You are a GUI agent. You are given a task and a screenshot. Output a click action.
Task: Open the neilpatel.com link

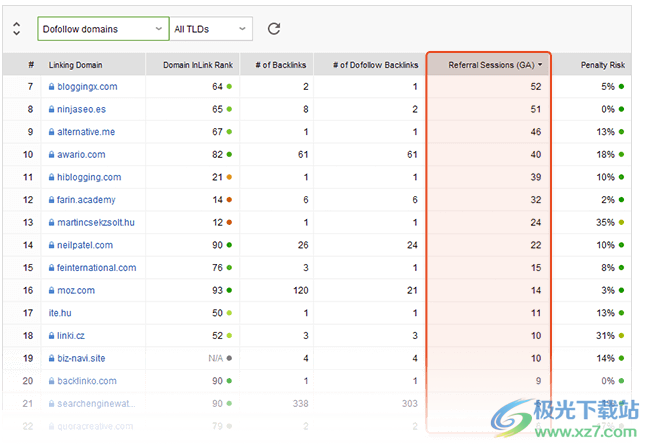point(85,245)
